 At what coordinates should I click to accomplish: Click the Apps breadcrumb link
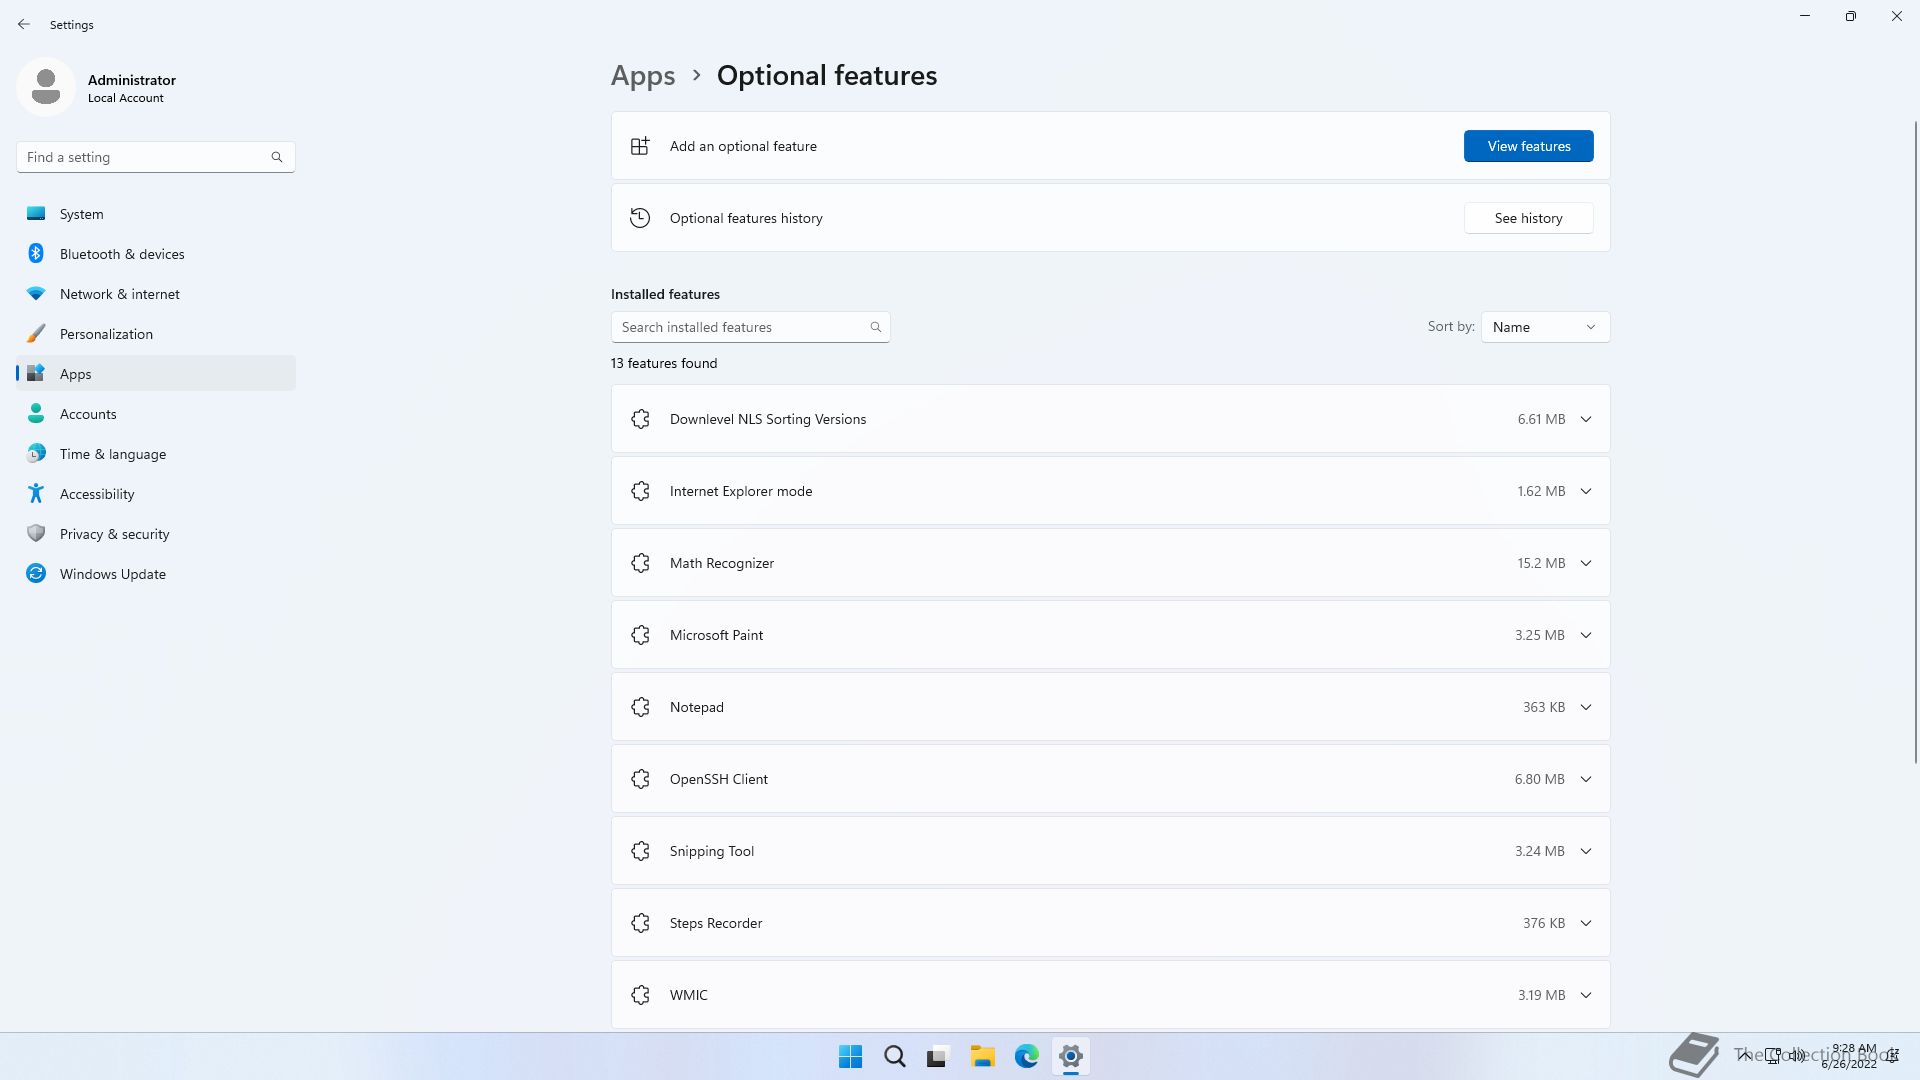[643, 76]
